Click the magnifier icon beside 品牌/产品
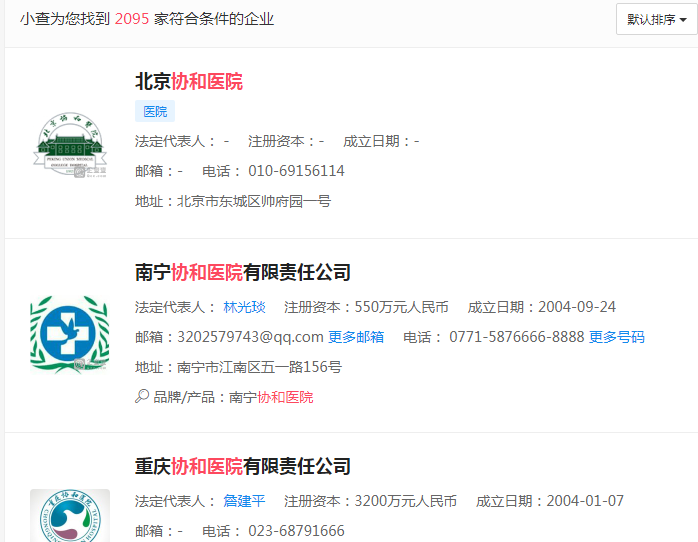This screenshot has height=542, width=698. pos(142,396)
